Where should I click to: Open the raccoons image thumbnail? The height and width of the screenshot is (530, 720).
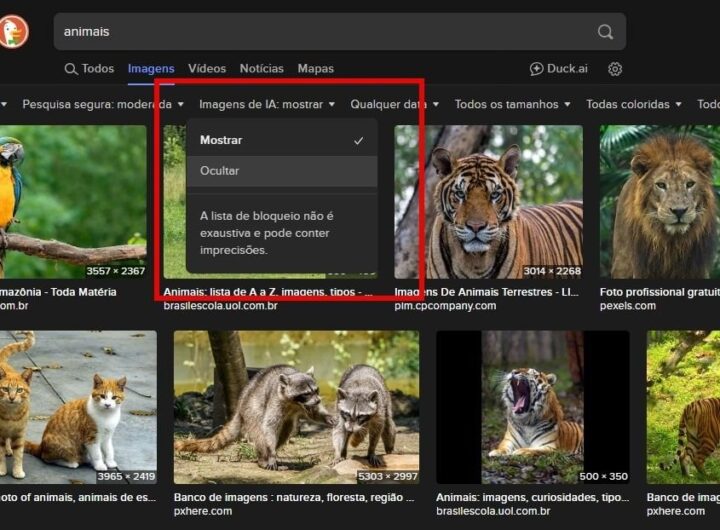click(x=296, y=407)
